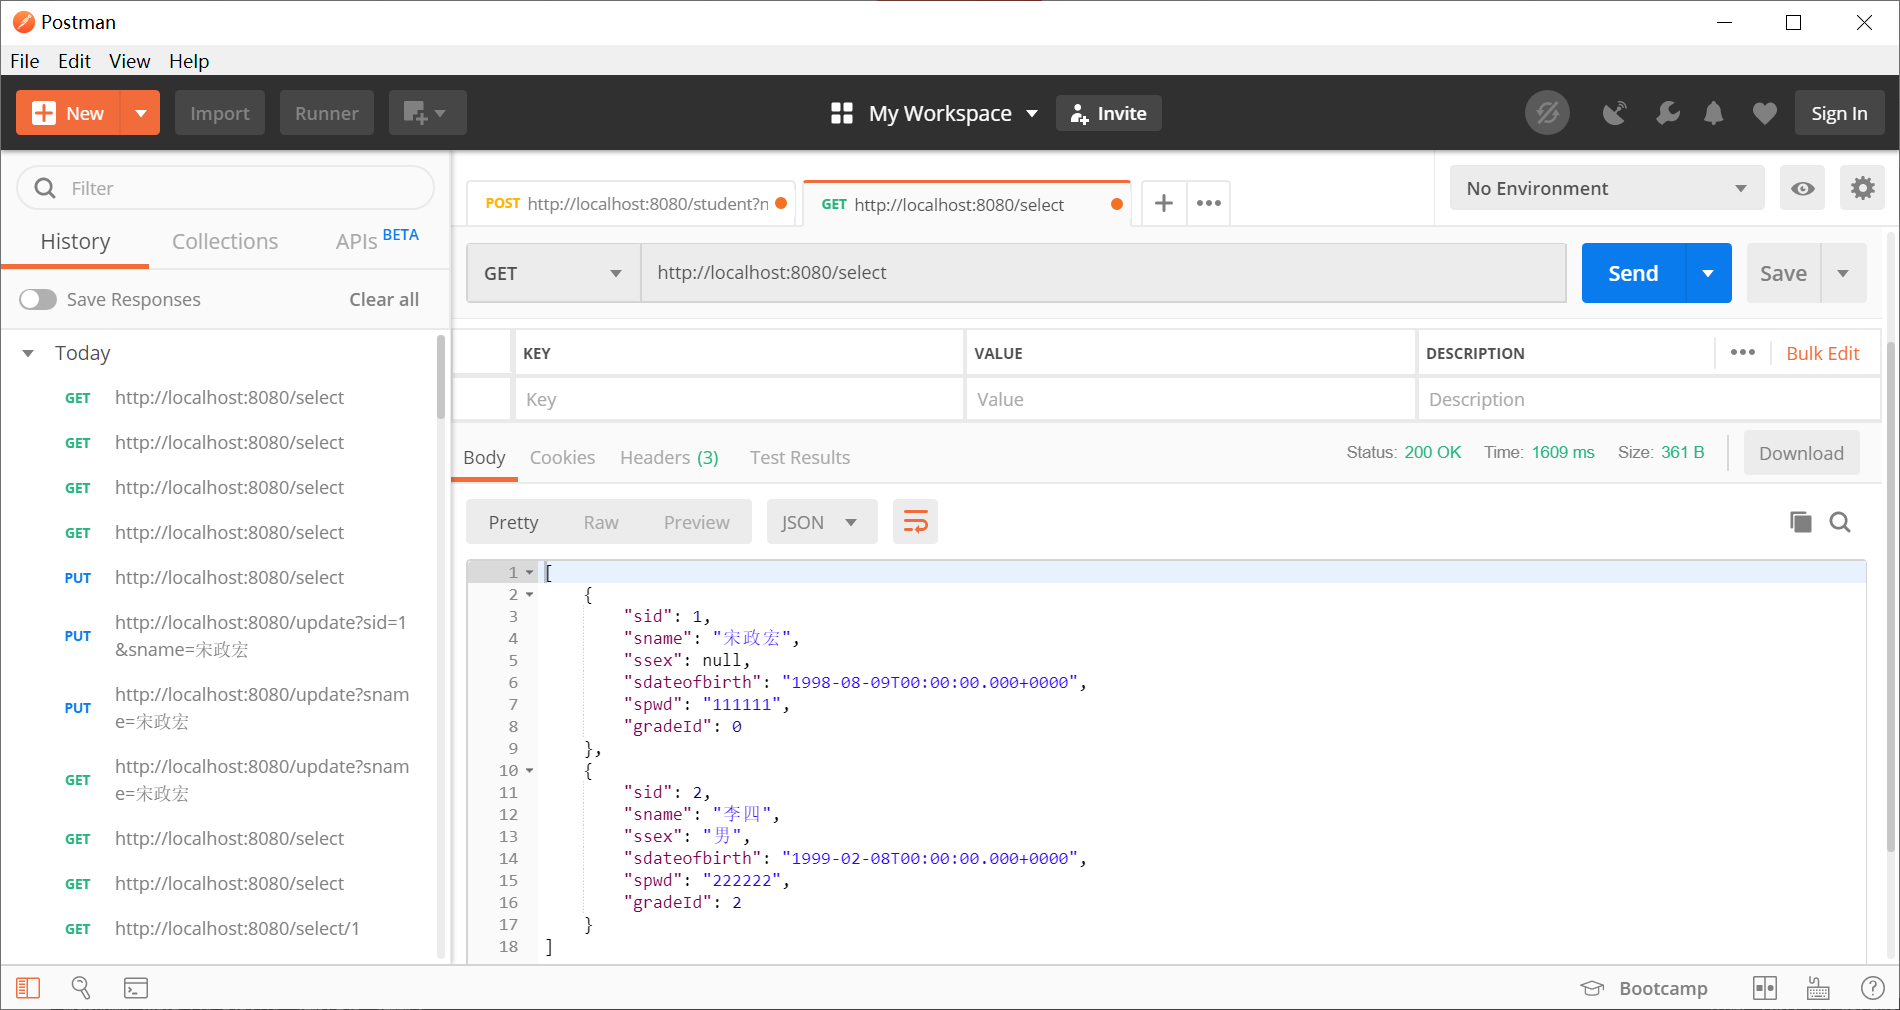Image resolution: width=1900 pixels, height=1010 pixels.
Task: Click the Filter search field
Action: click(226, 188)
